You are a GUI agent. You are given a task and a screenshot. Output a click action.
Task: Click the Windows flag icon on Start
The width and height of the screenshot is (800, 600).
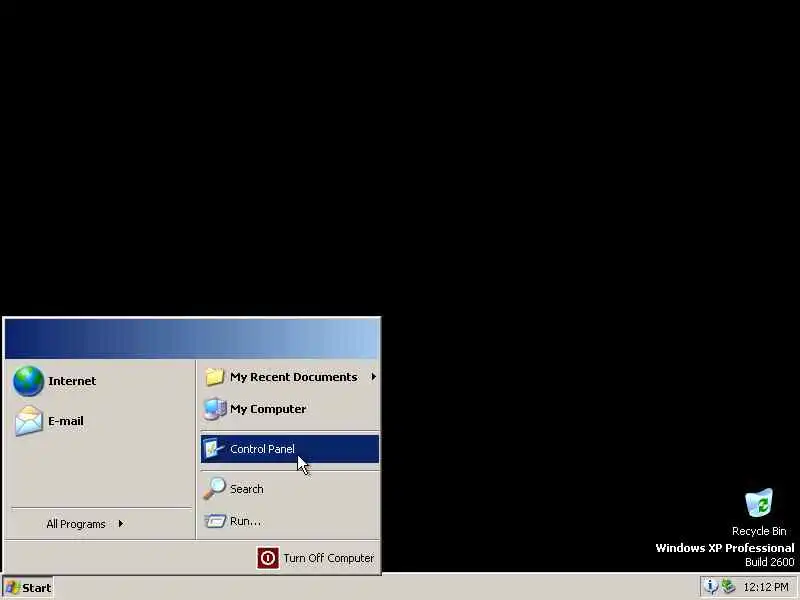[12, 588]
